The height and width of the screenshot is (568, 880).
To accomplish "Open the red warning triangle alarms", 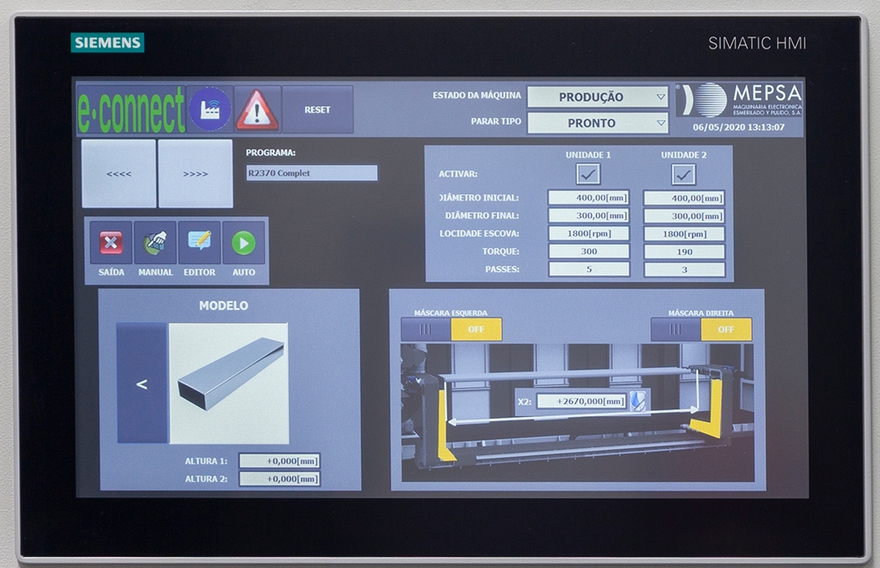I will (257, 110).
